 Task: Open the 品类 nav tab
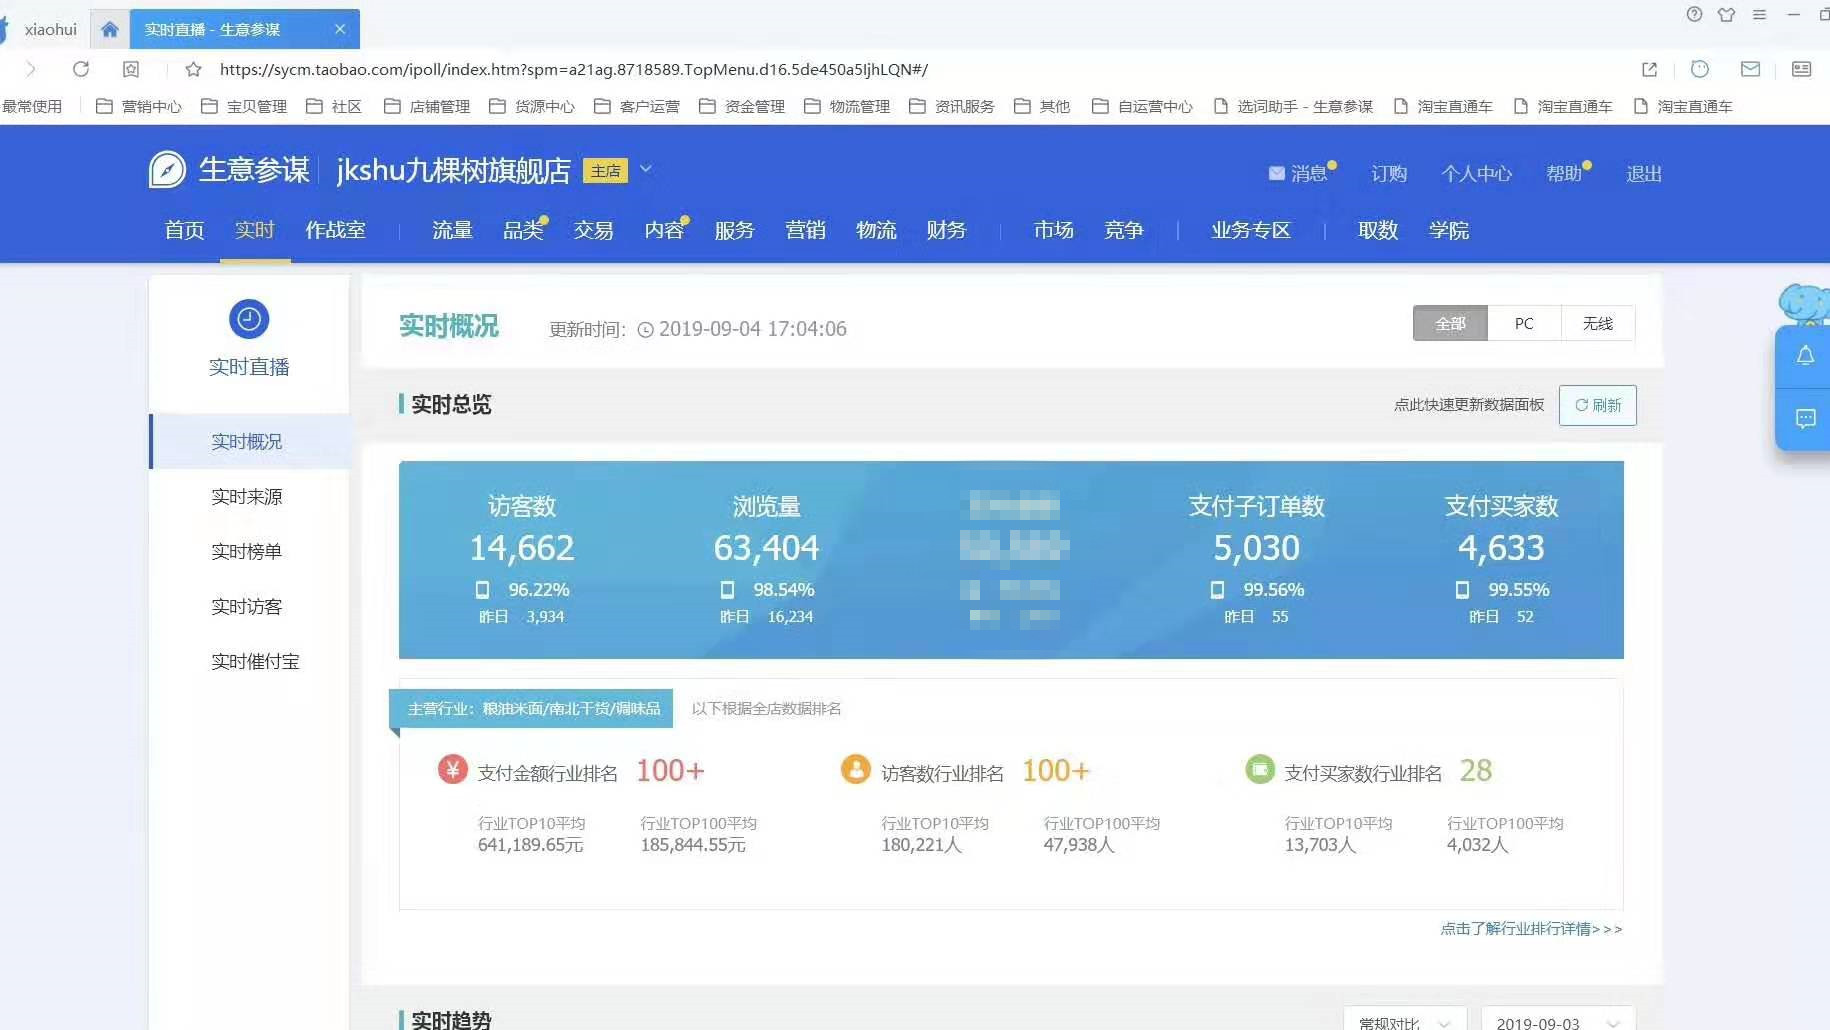coord(523,230)
